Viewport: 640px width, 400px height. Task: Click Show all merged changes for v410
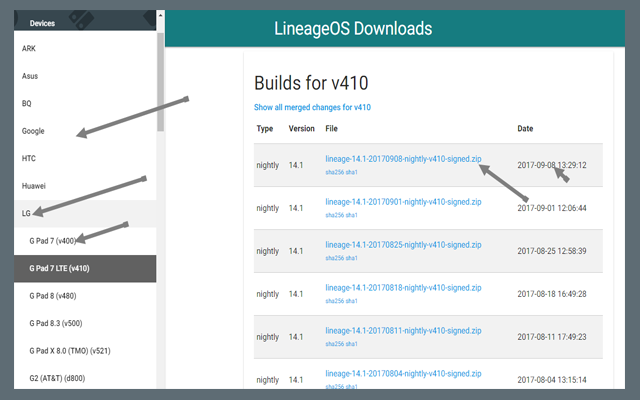click(x=314, y=106)
